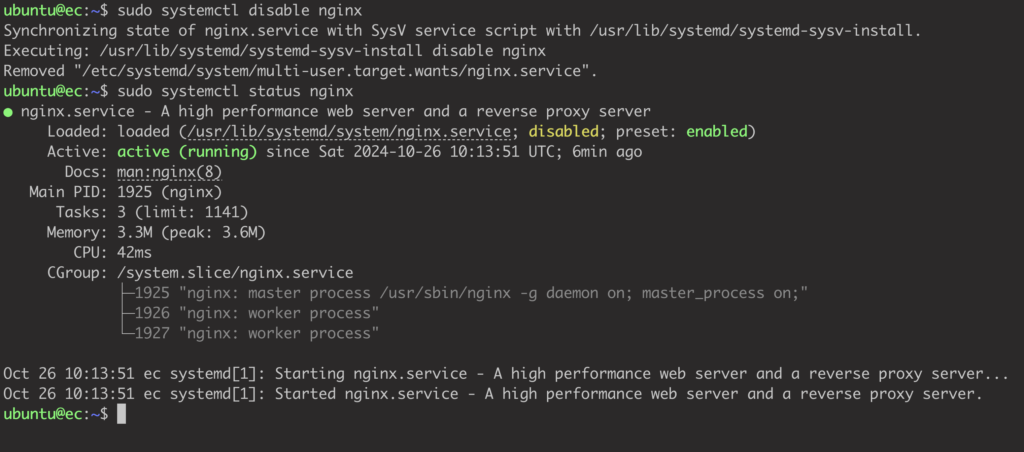This screenshot has width=1024, height=452.
Task: Click the yellow 'disabled' status word
Action: 564,132
